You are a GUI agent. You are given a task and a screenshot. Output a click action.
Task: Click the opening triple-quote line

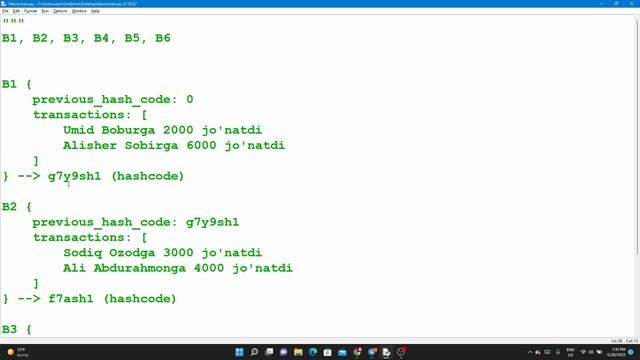pos(13,21)
